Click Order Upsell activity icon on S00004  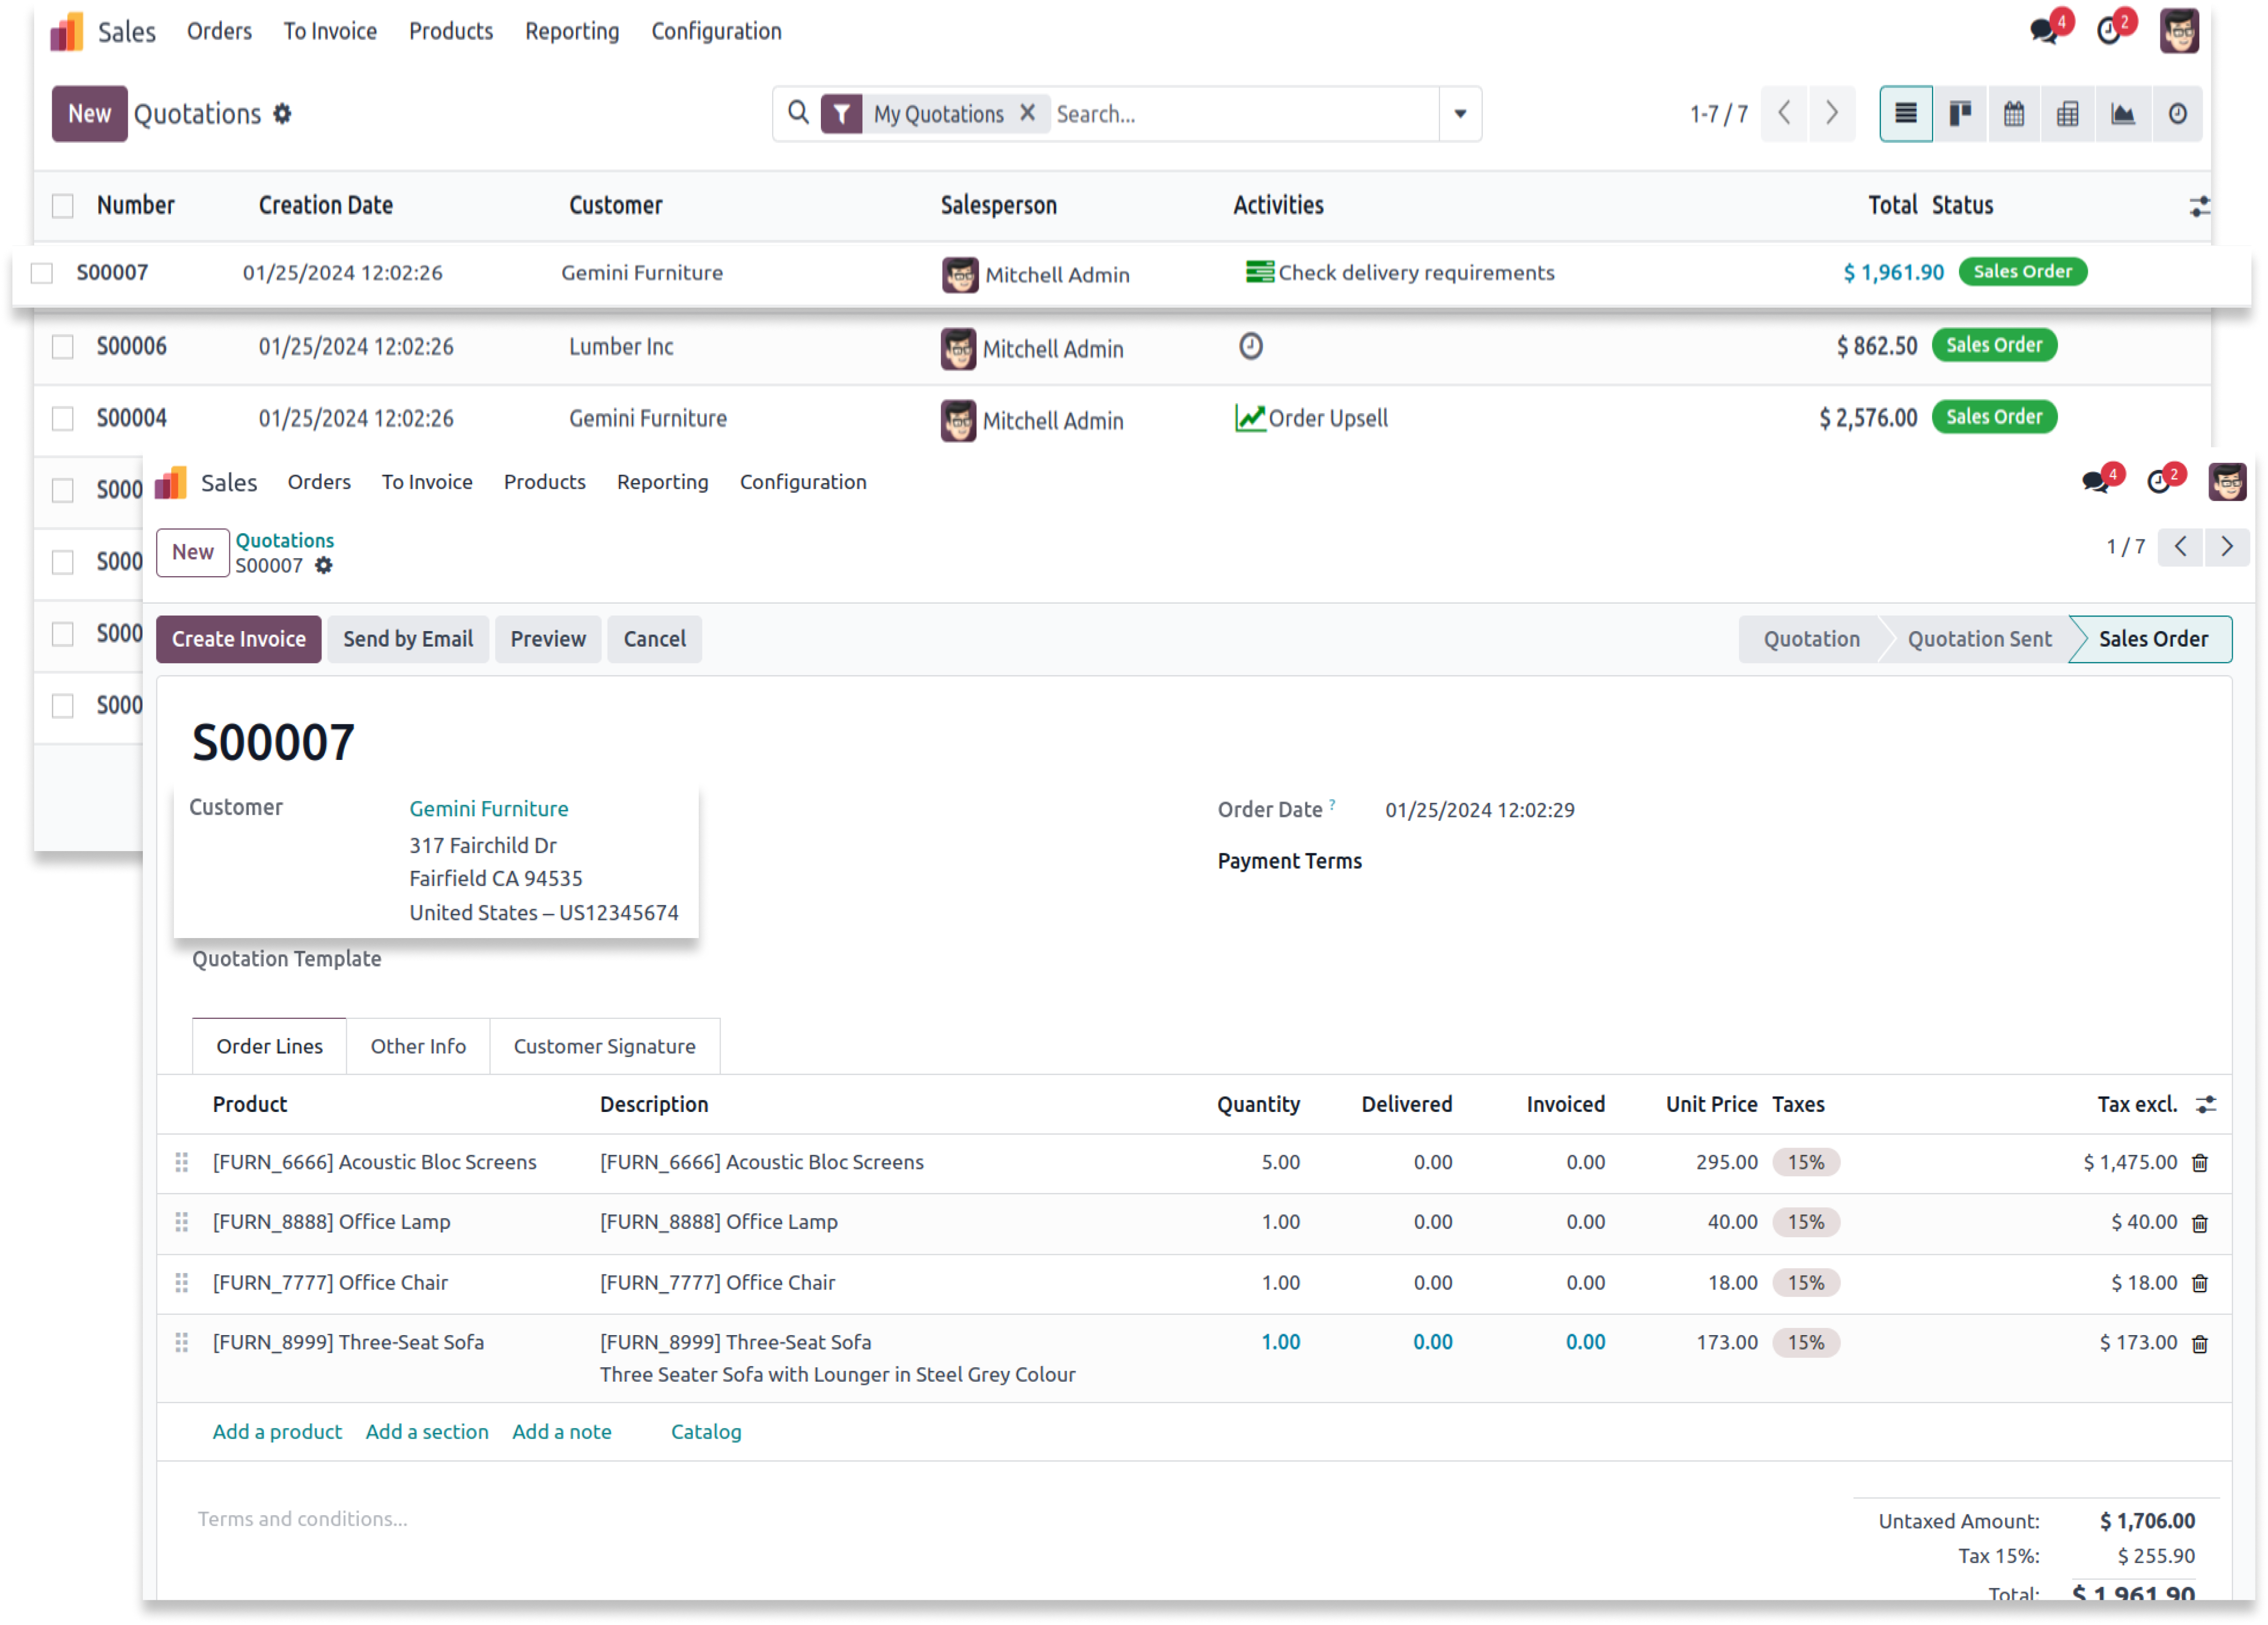pos(1250,418)
